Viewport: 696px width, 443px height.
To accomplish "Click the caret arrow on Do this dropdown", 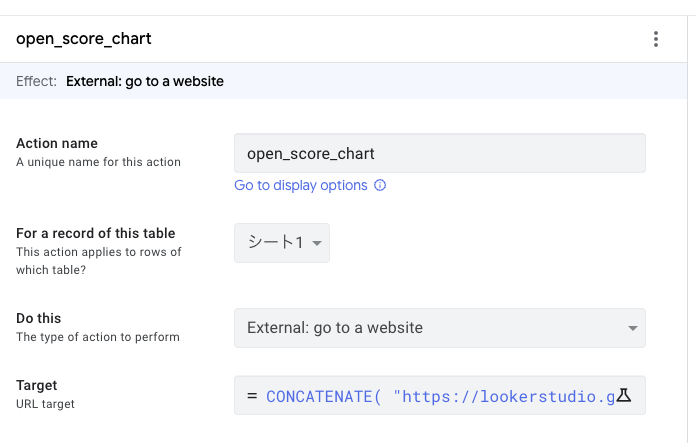I will pyautogui.click(x=632, y=328).
